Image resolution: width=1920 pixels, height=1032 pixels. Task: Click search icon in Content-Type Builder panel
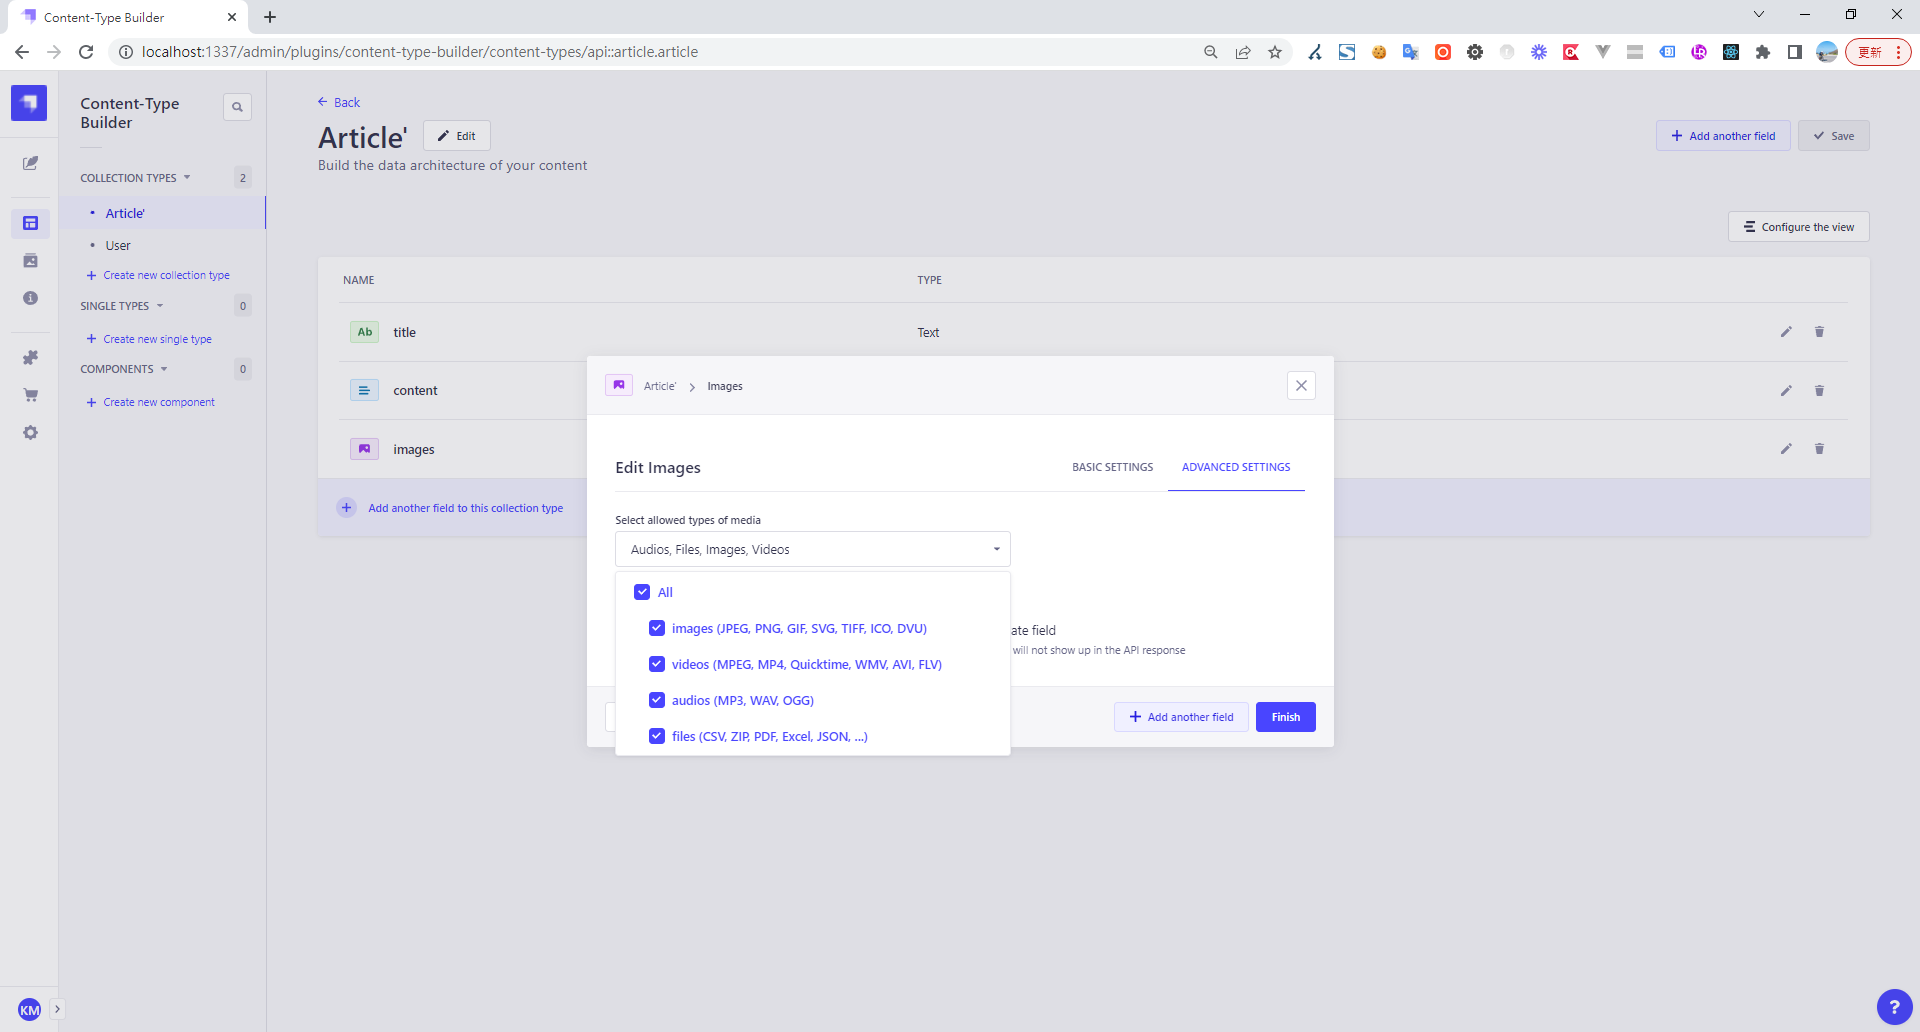coord(237,107)
